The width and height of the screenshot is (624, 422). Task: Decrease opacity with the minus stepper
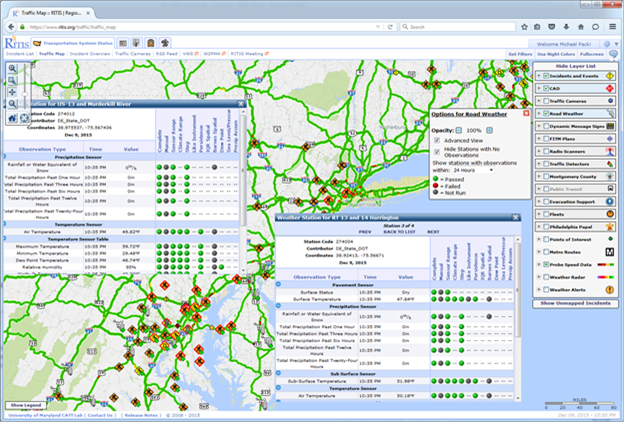point(459,130)
